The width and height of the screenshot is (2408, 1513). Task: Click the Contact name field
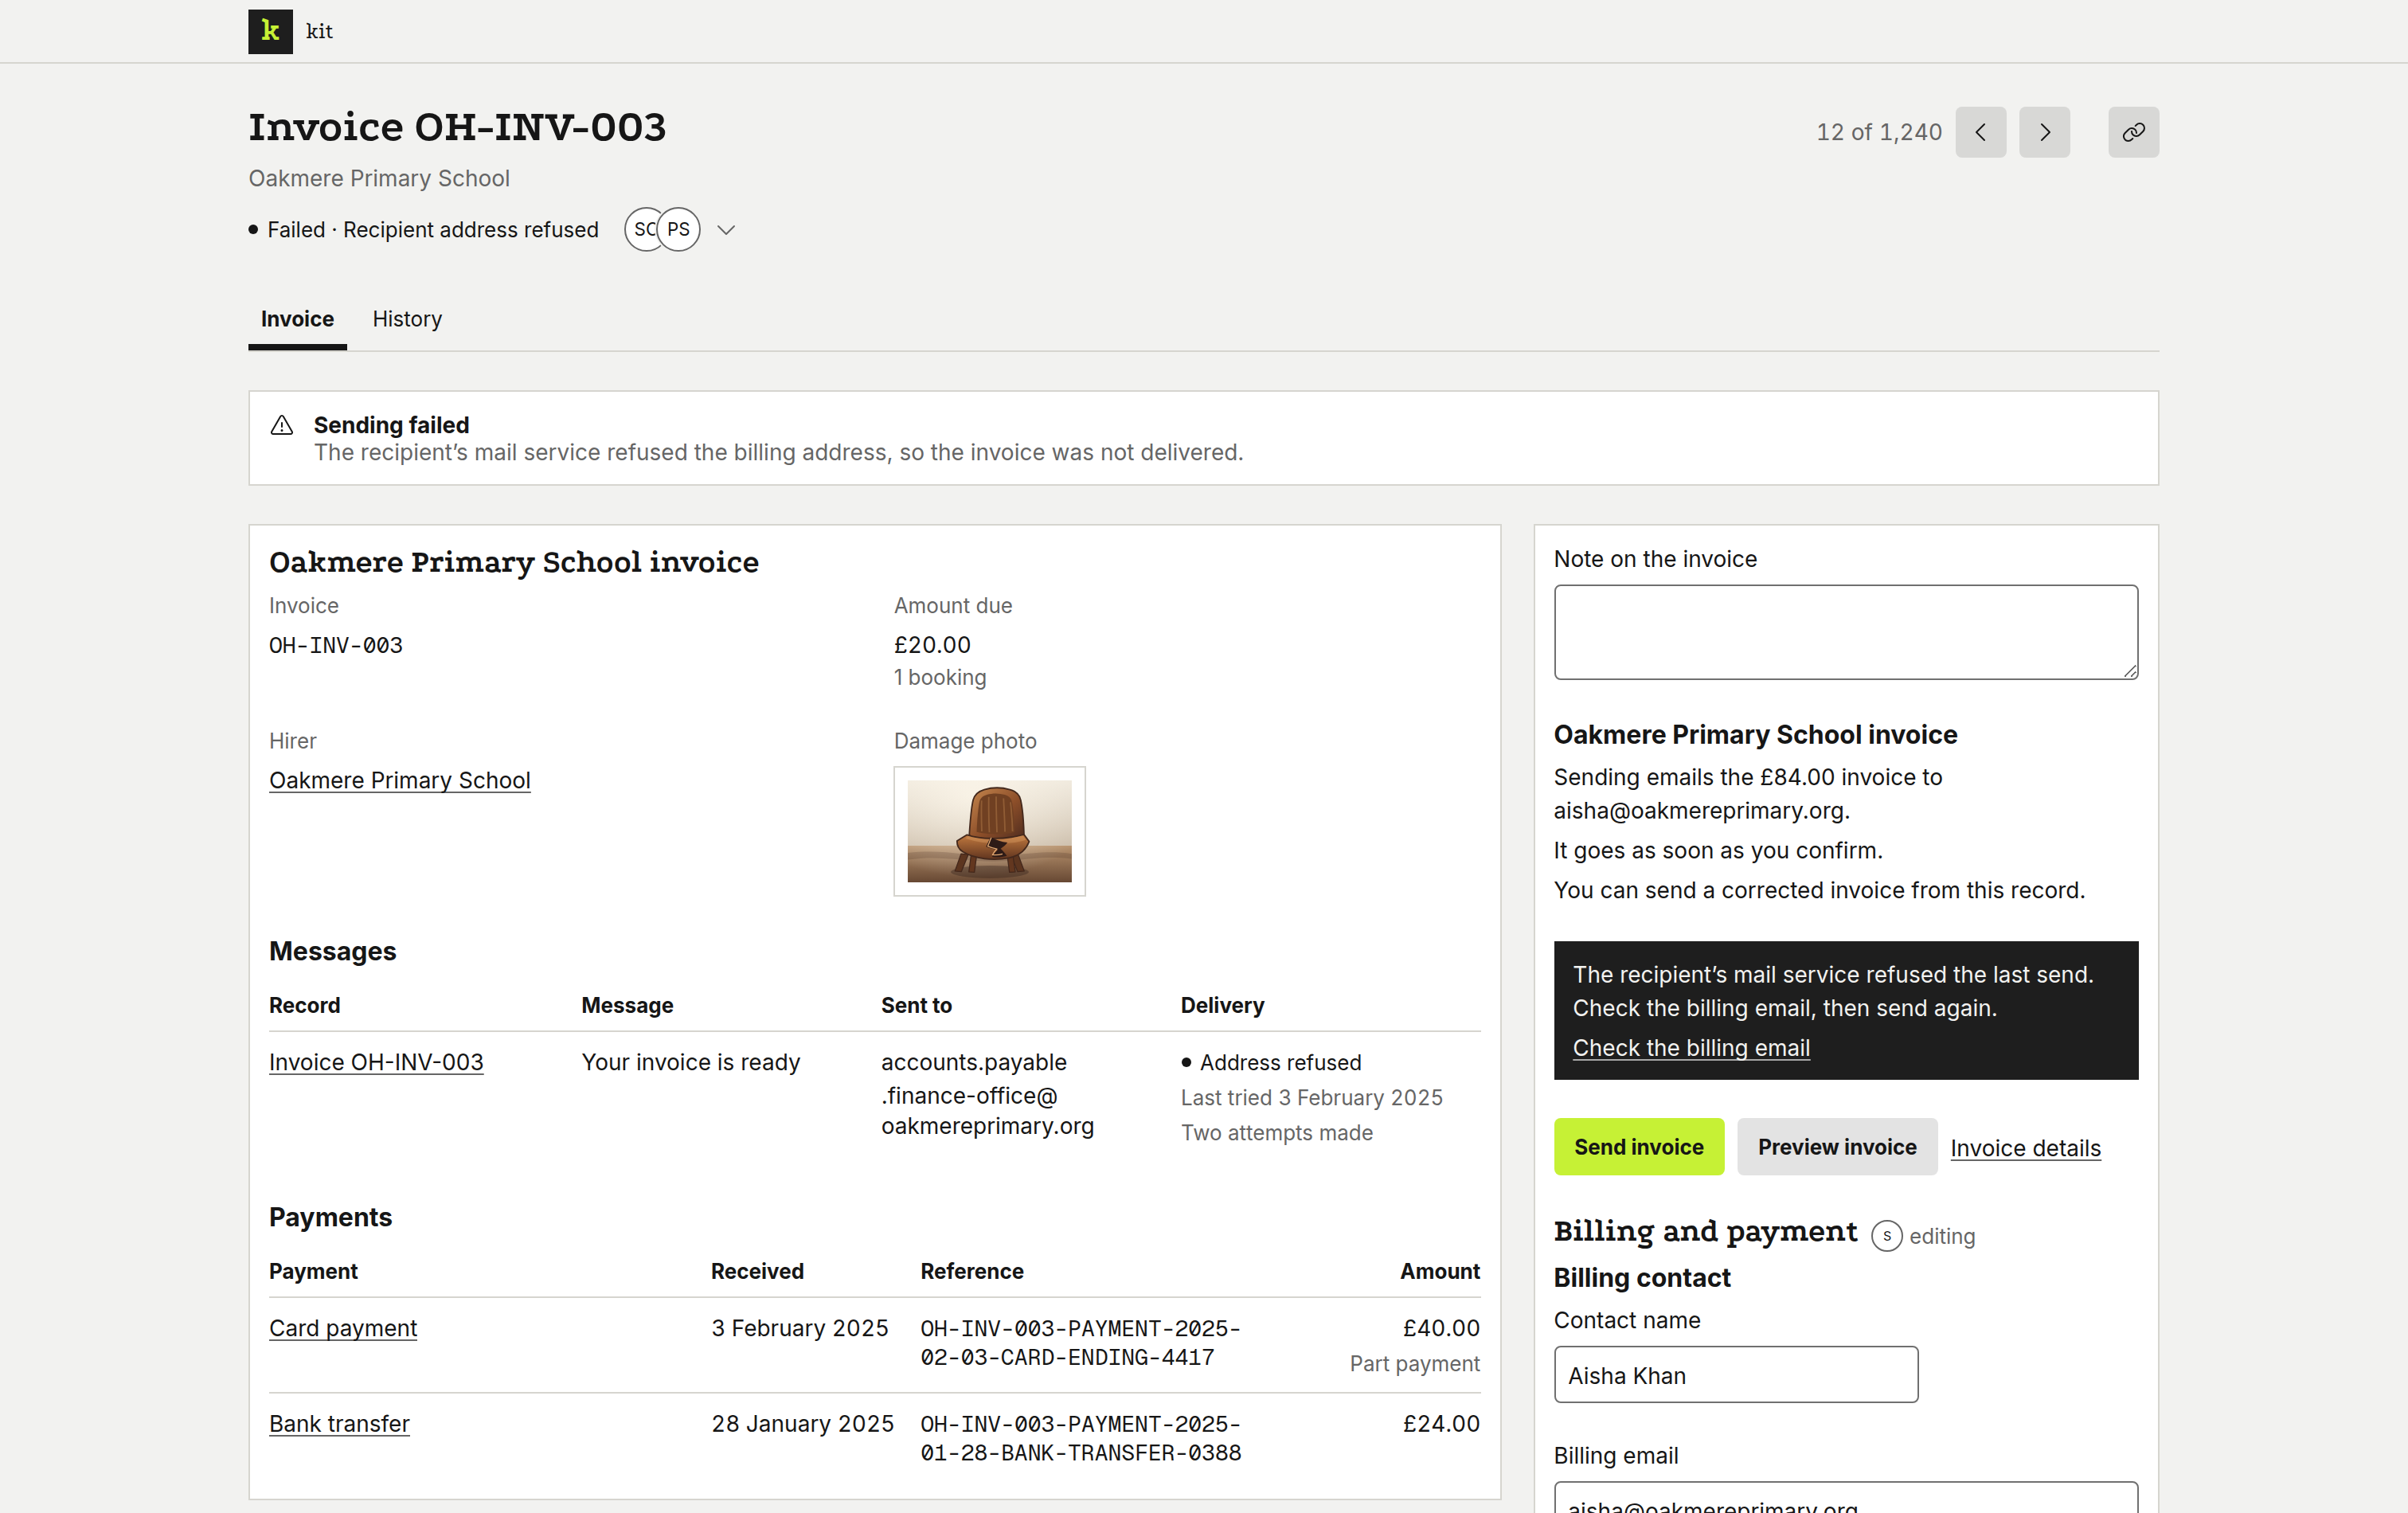click(1736, 1375)
